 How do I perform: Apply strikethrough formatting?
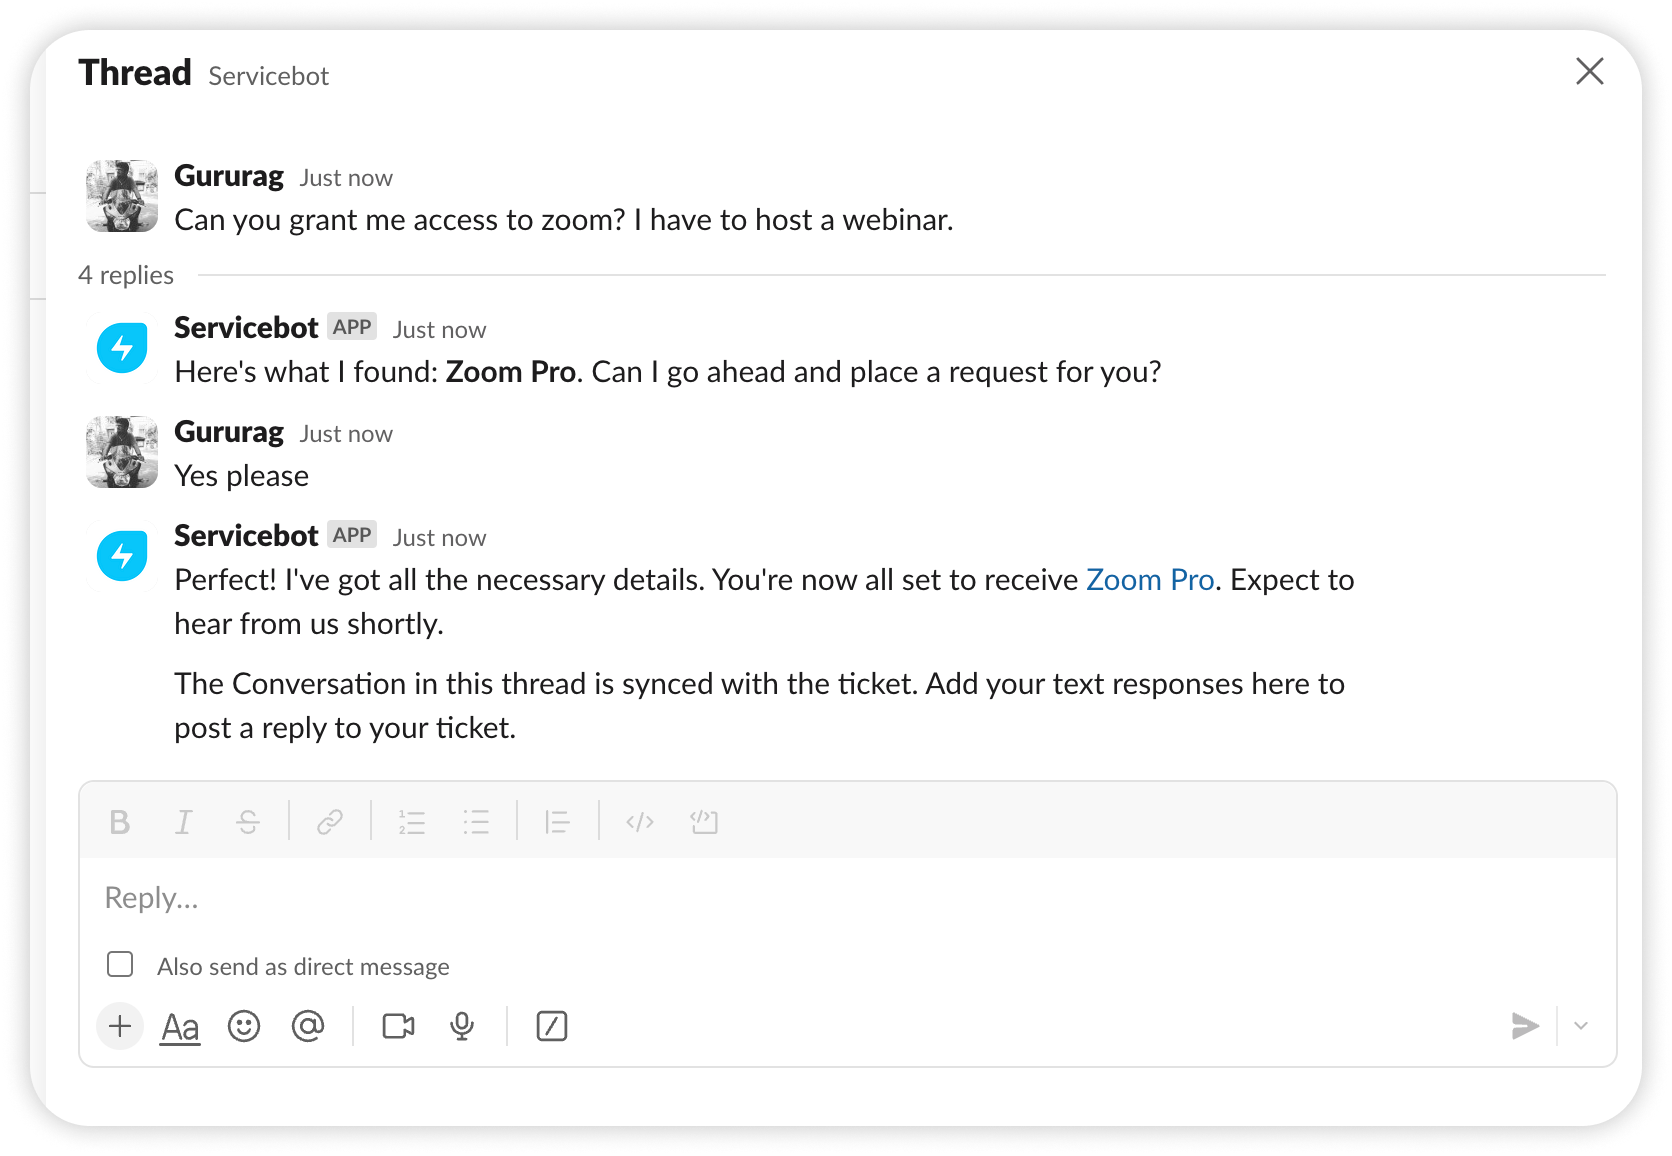tap(248, 822)
